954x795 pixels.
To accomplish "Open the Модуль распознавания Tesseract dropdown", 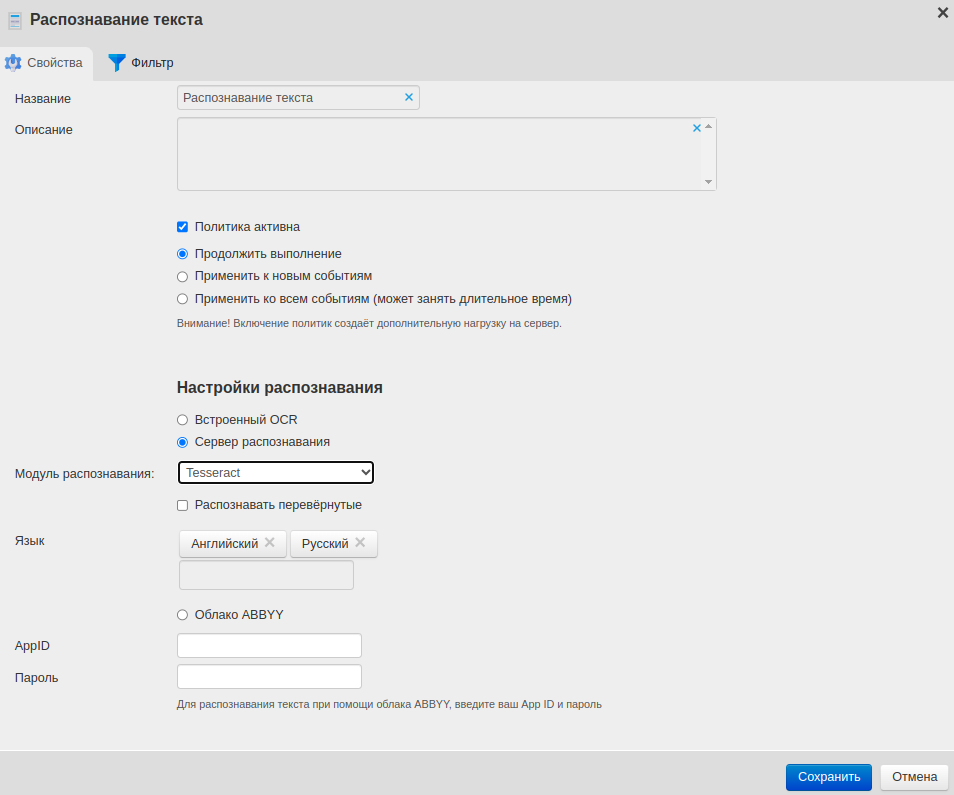I will coord(275,472).
